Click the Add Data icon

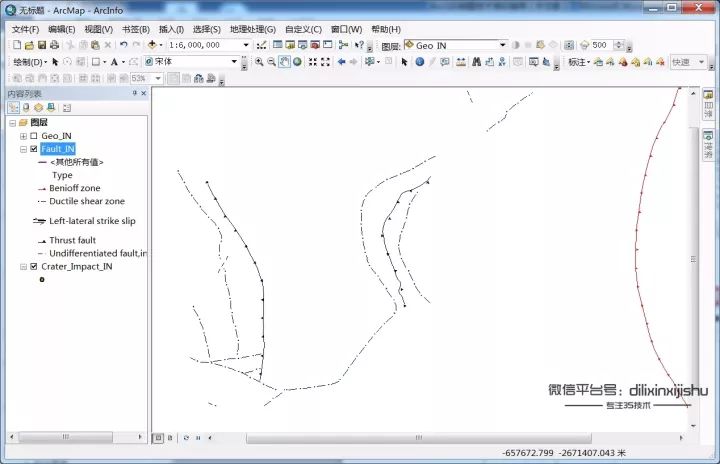point(152,45)
